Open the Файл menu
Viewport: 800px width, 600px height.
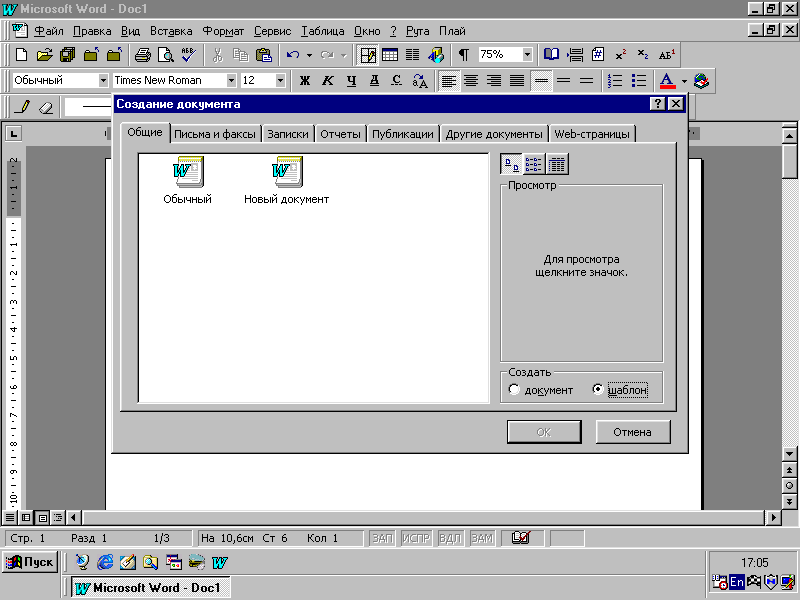pyautogui.click(x=48, y=31)
